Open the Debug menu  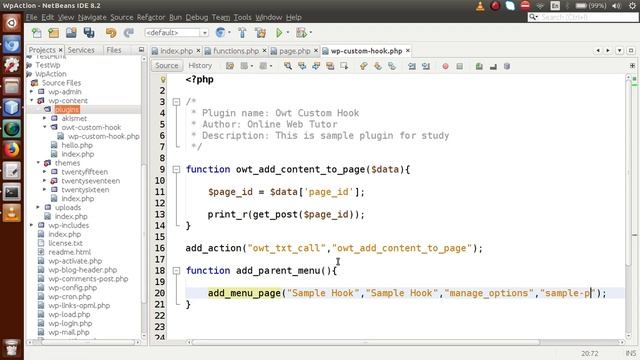[x=197, y=17]
